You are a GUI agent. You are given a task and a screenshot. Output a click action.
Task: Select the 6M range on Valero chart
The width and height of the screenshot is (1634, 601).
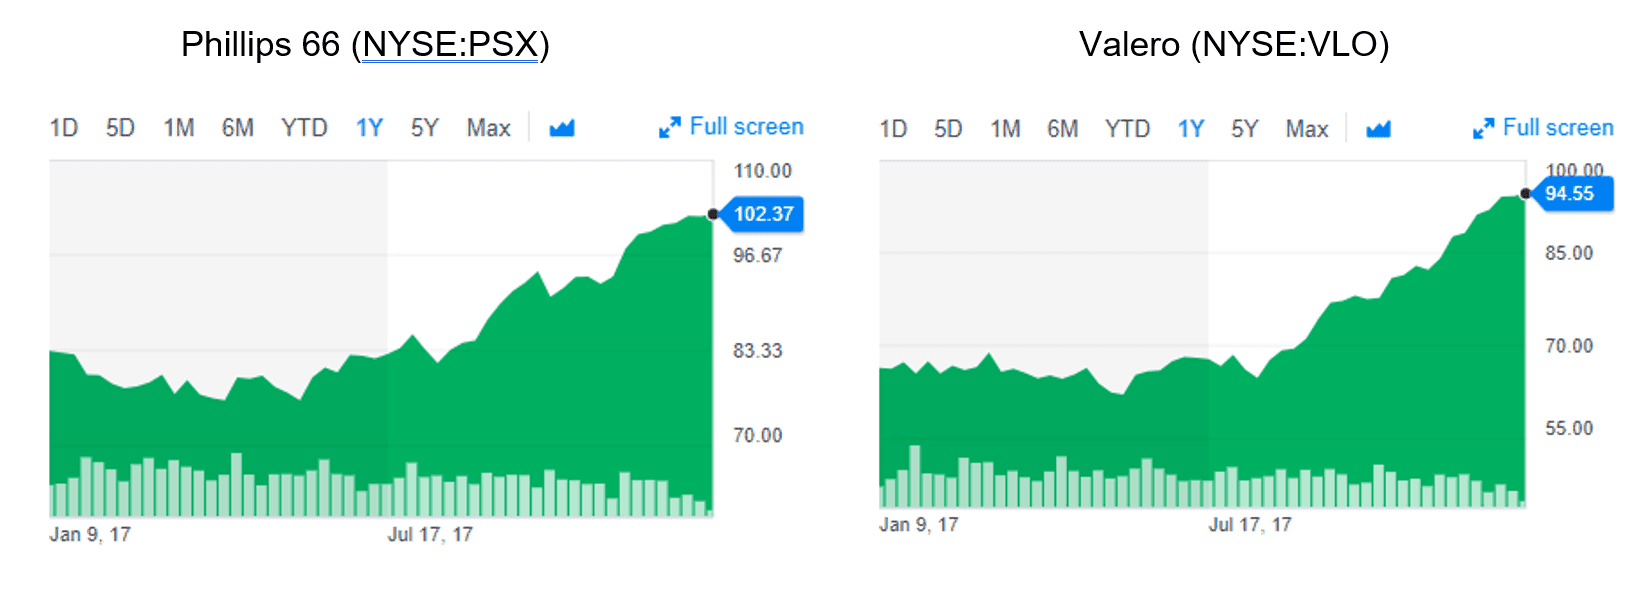[x=1063, y=128]
